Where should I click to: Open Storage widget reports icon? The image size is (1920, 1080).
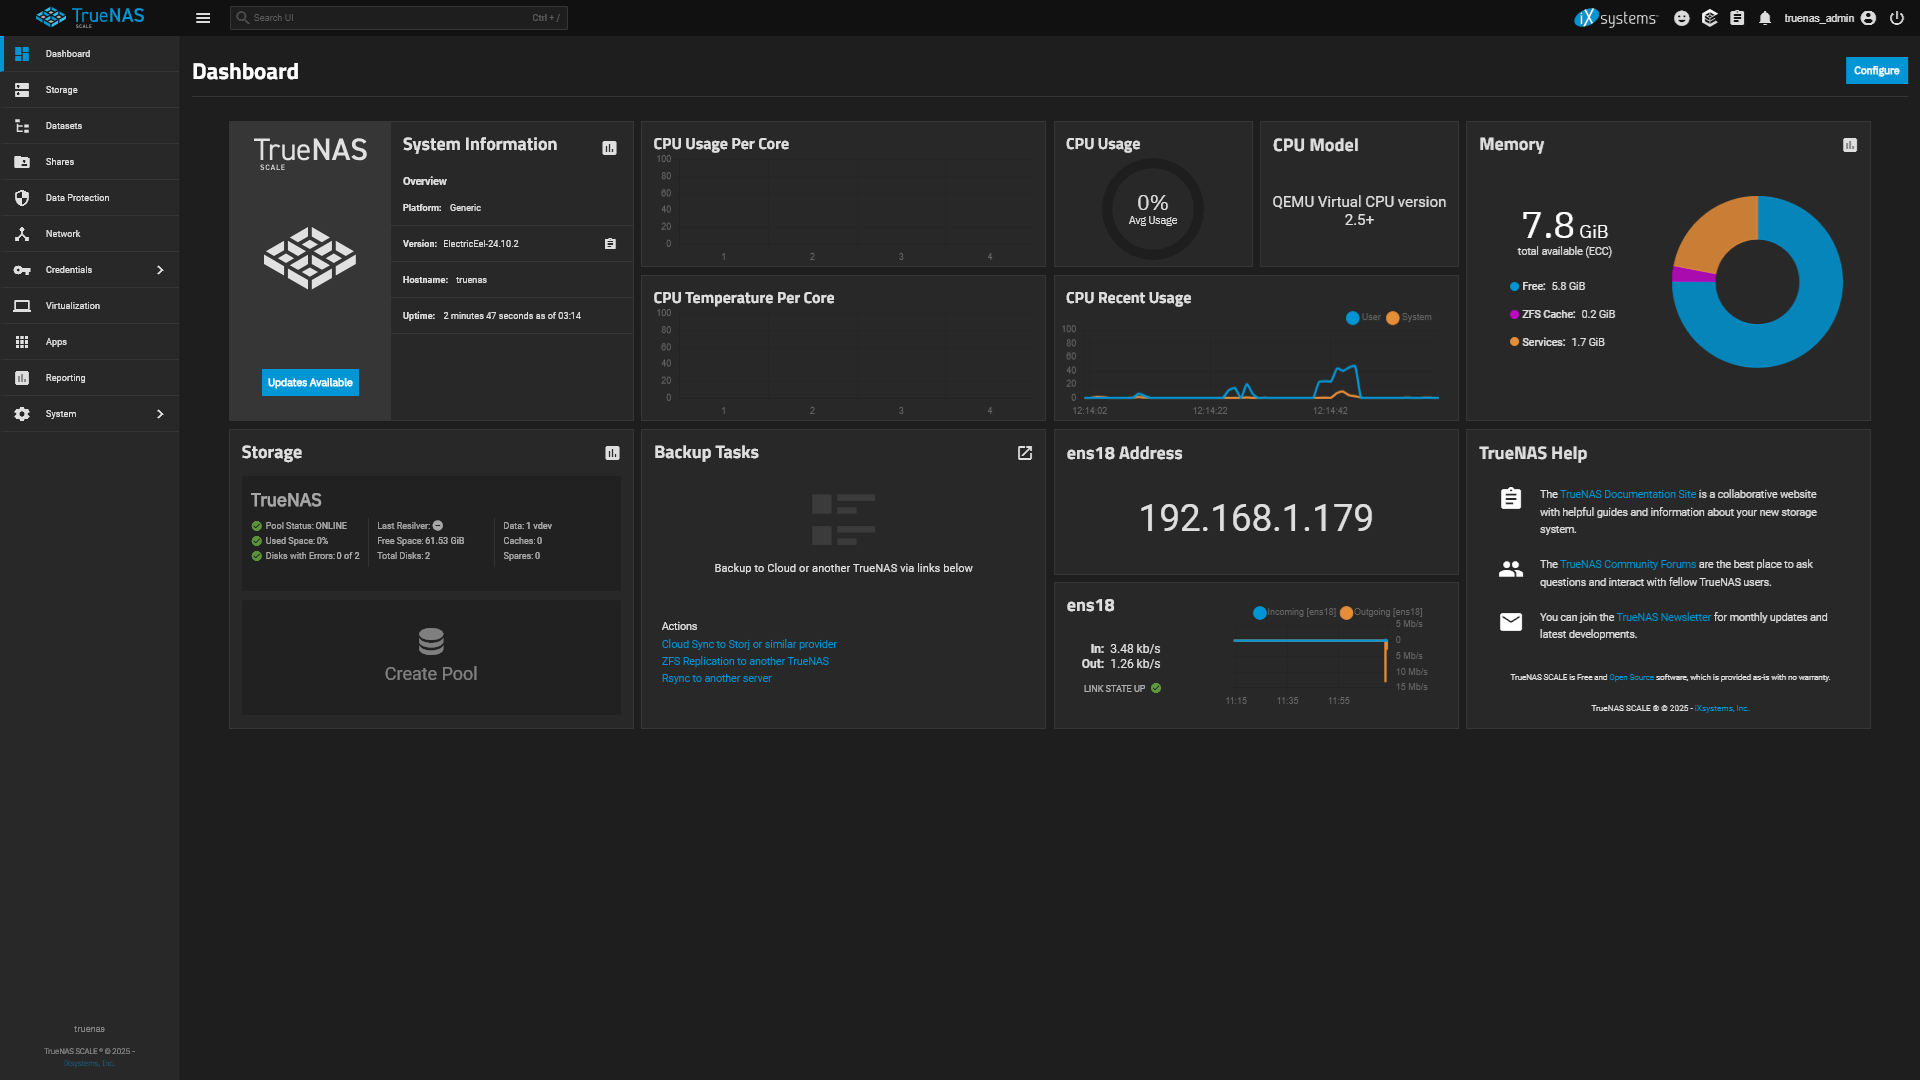(612, 453)
